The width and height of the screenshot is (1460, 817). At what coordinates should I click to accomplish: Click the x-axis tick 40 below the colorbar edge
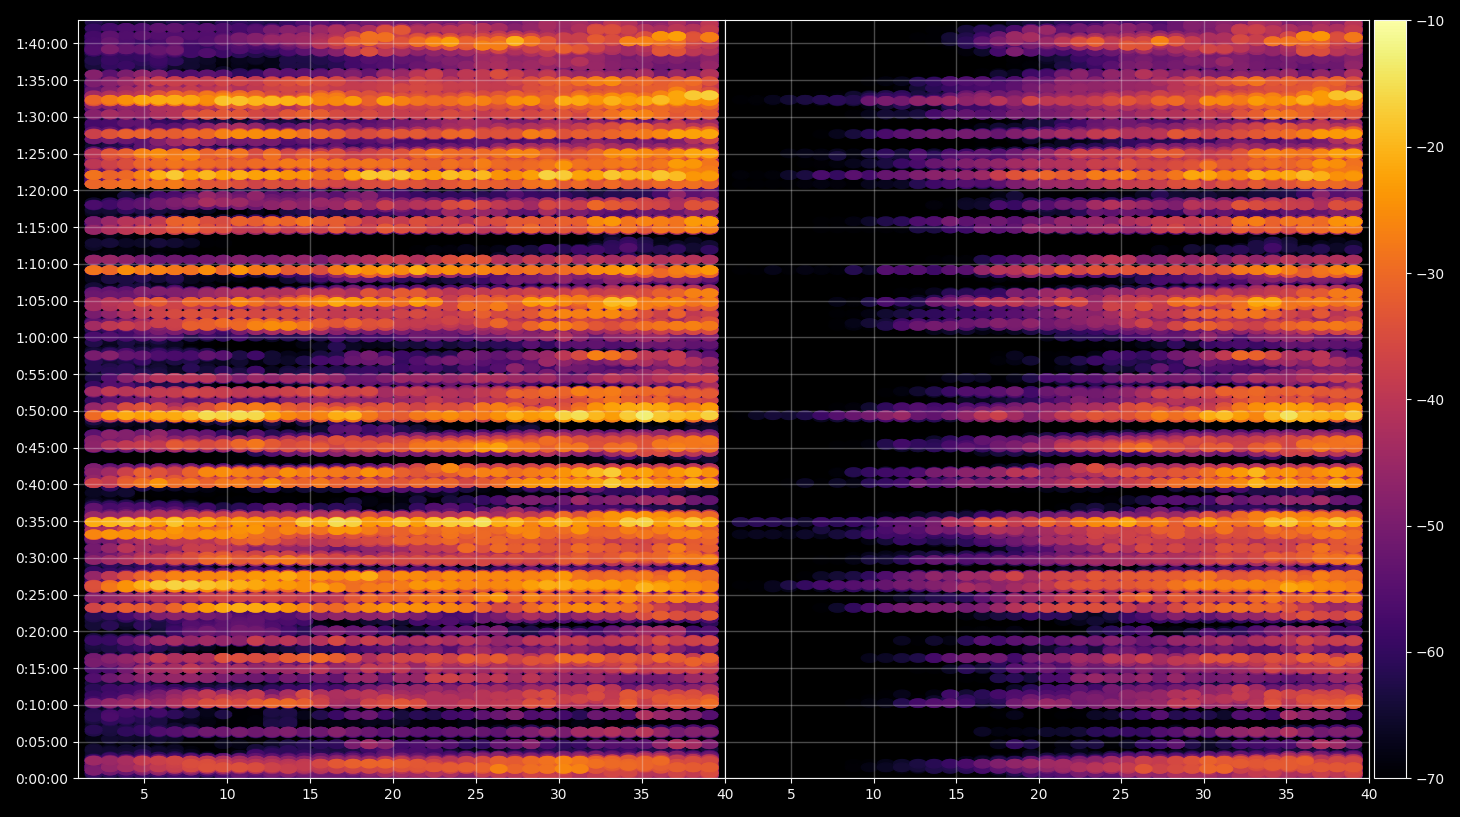coord(1369,795)
